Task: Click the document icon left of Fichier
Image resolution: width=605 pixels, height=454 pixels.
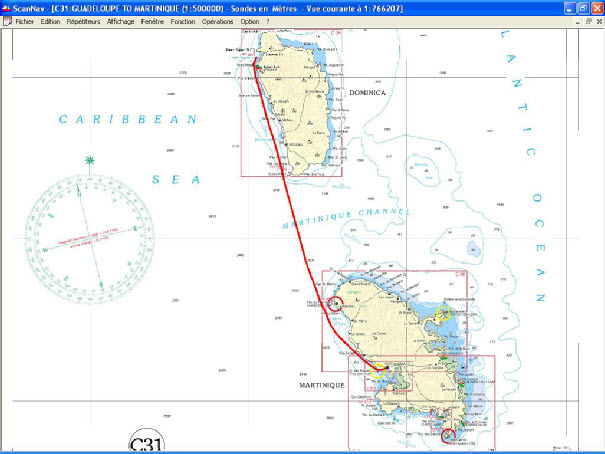Action: 7,21
